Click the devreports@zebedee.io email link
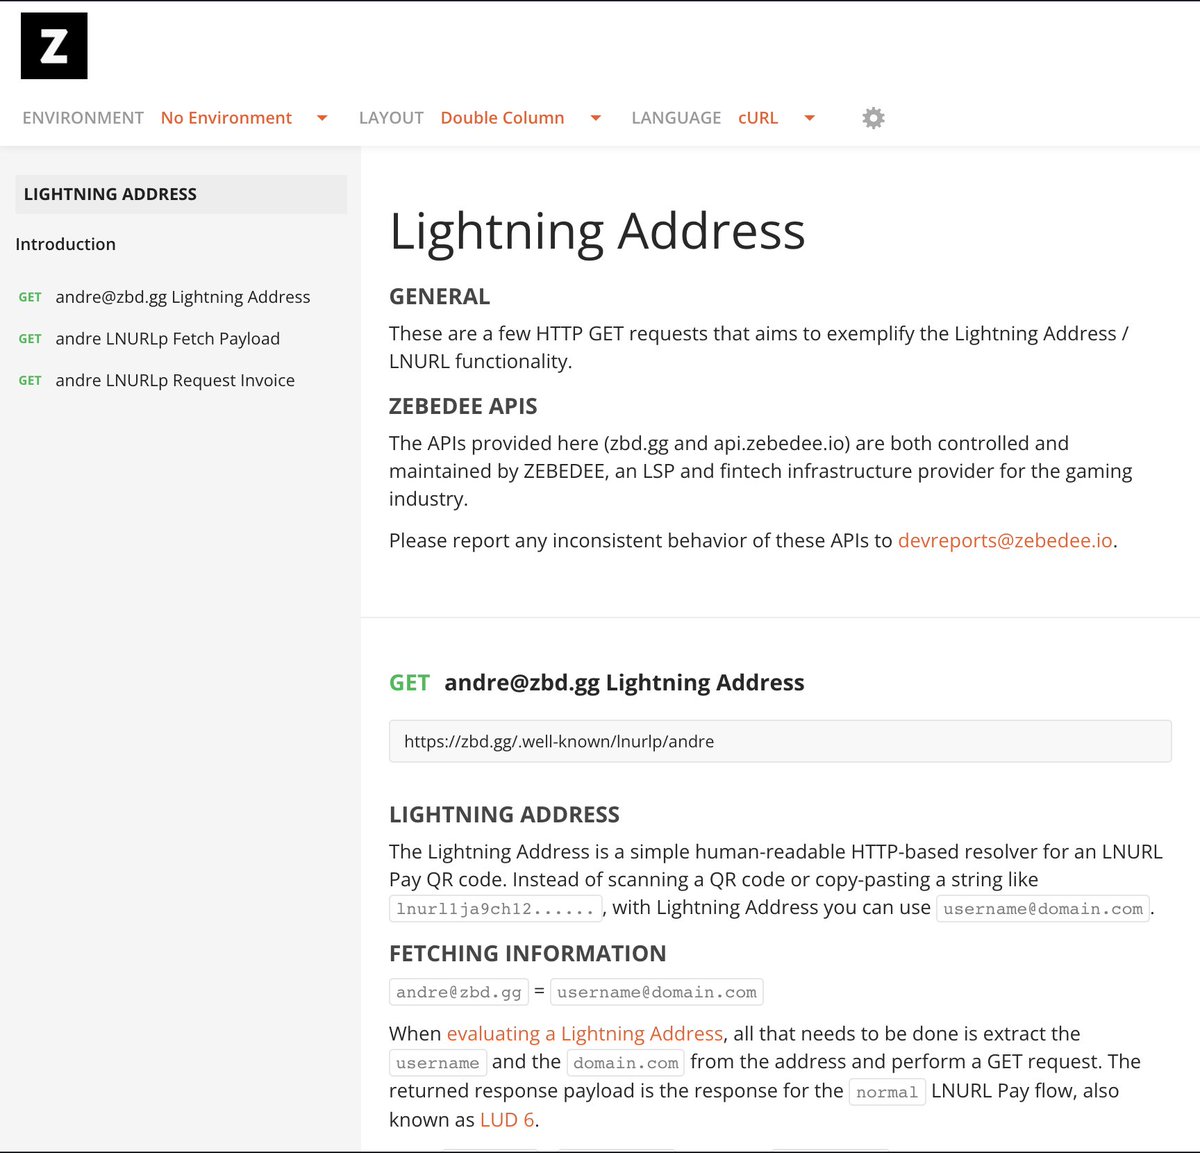The width and height of the screenshot is (1200, 1153). pyautogui.click(x=1005, y=540)
